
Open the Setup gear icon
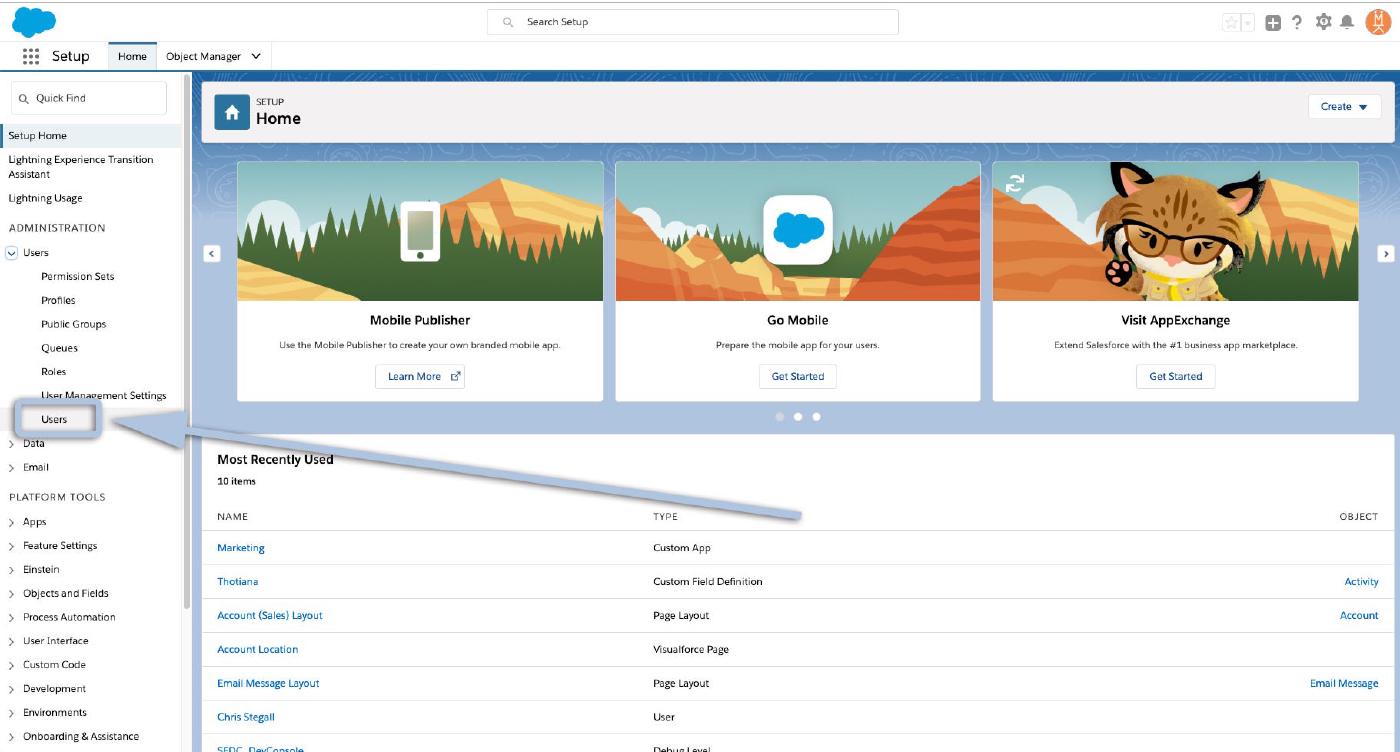click(1324, 22)
